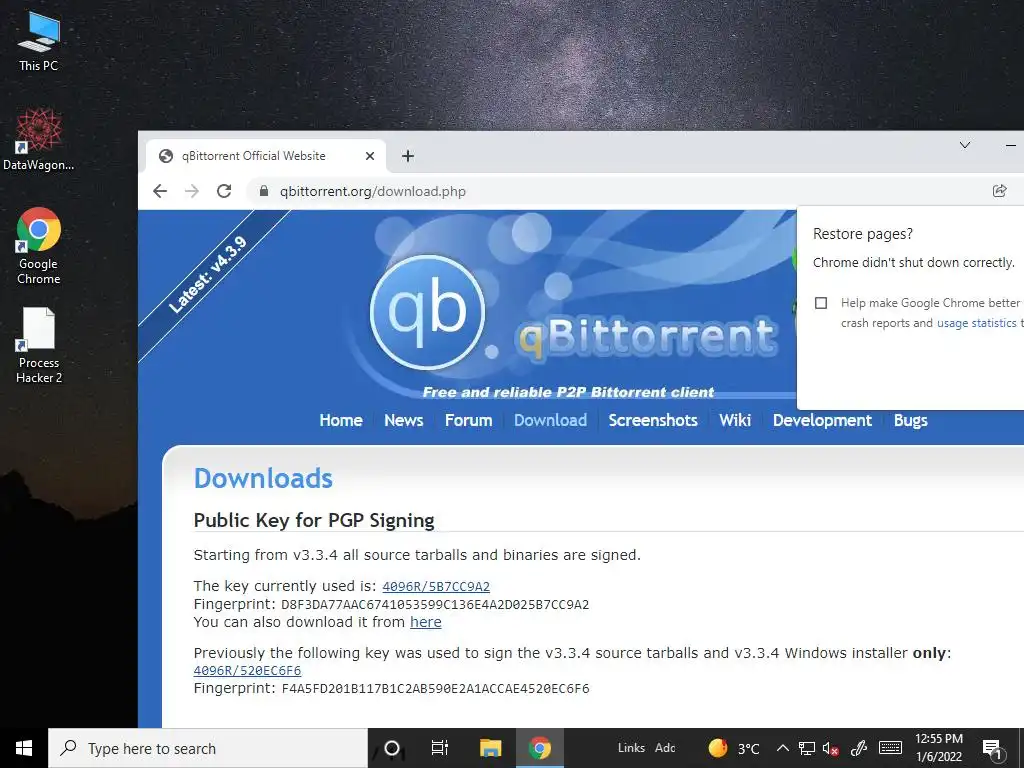This screenshot has width=1024, height=768.
Task: Open the touch keyboard tray icon
Action: (x=890, y=748)
